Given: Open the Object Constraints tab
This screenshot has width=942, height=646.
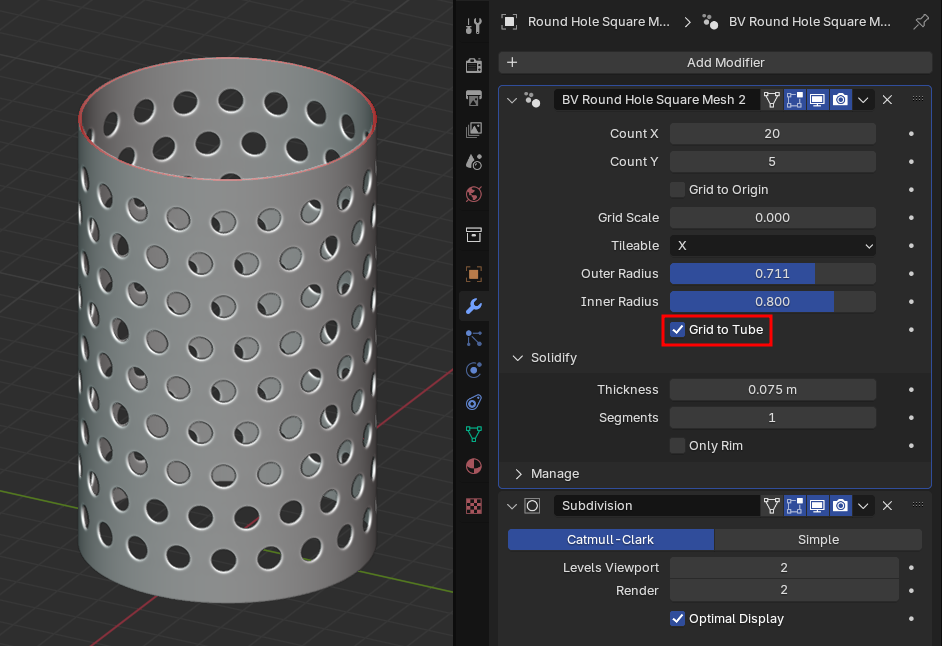Looking at the screenshot, I should coord(474,402).
